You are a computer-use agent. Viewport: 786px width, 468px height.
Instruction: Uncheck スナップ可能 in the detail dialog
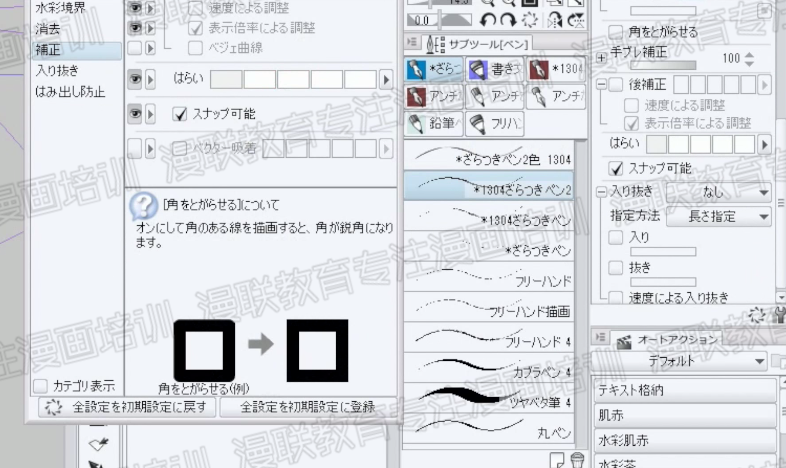point(179,114)
